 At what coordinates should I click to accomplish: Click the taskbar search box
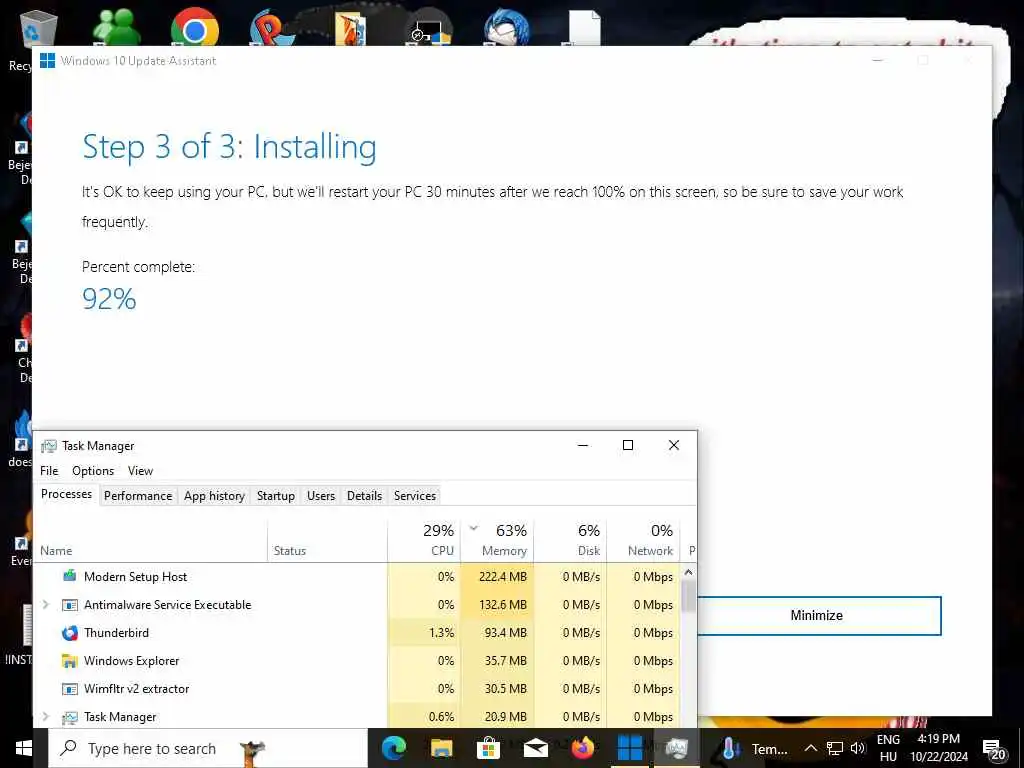click(x=208, y=748)
